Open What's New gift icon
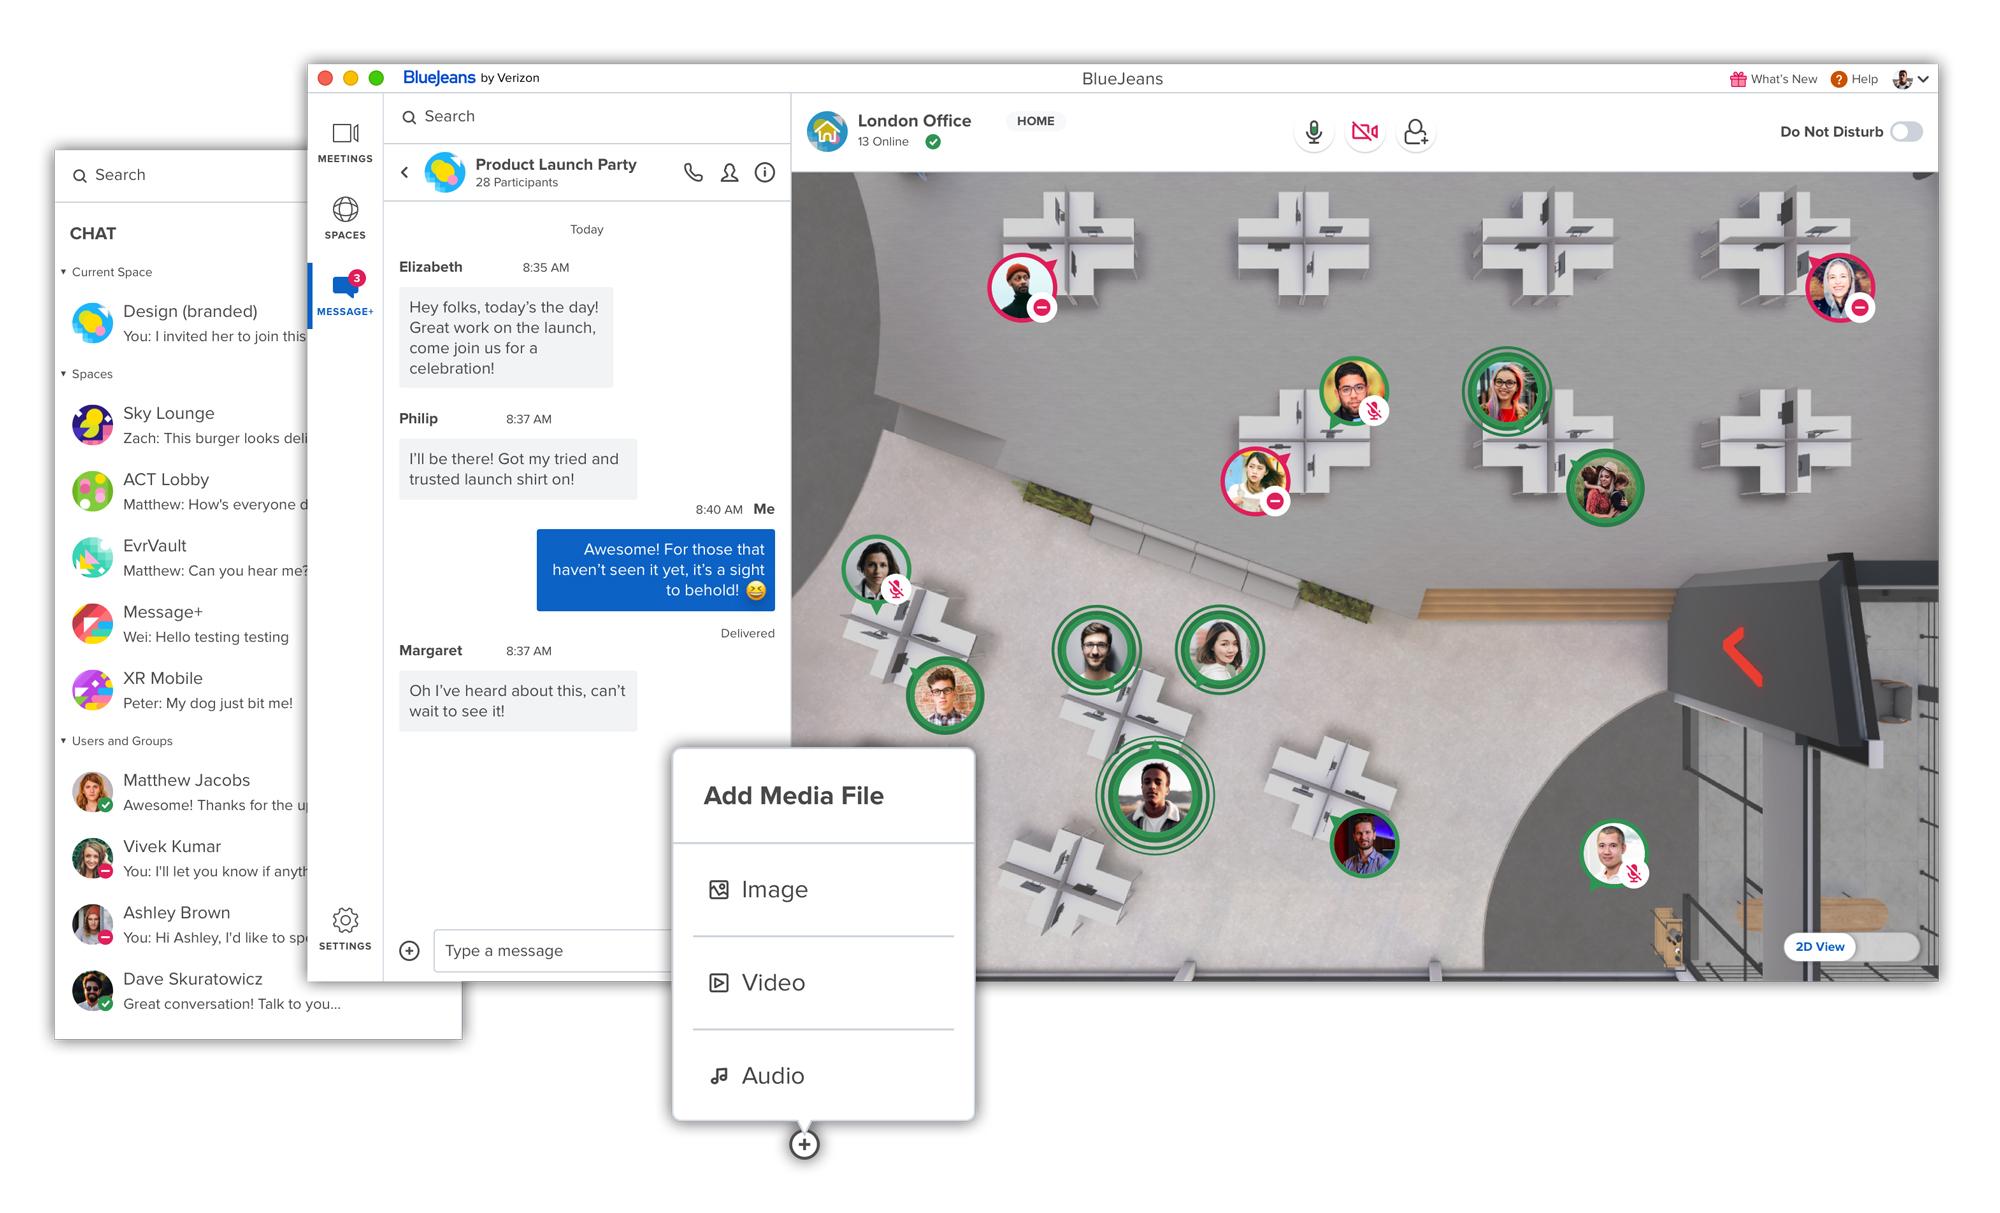This screenshot has height=1213, width=2000. coord(1738,79)
